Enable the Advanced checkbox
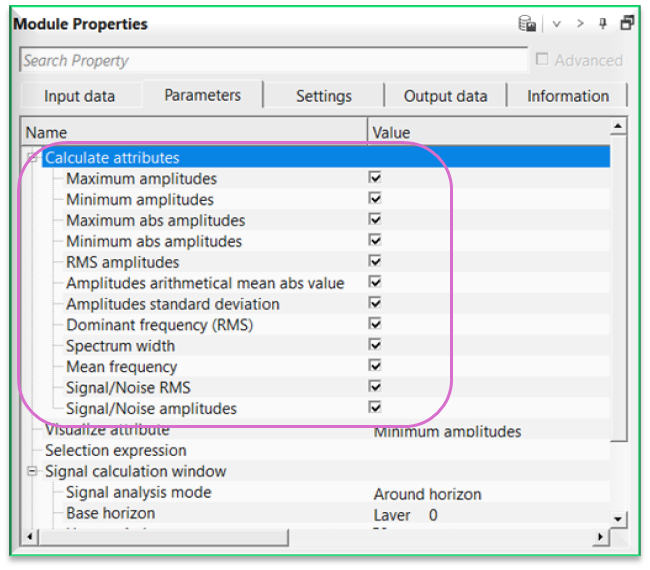 [541, 59]
